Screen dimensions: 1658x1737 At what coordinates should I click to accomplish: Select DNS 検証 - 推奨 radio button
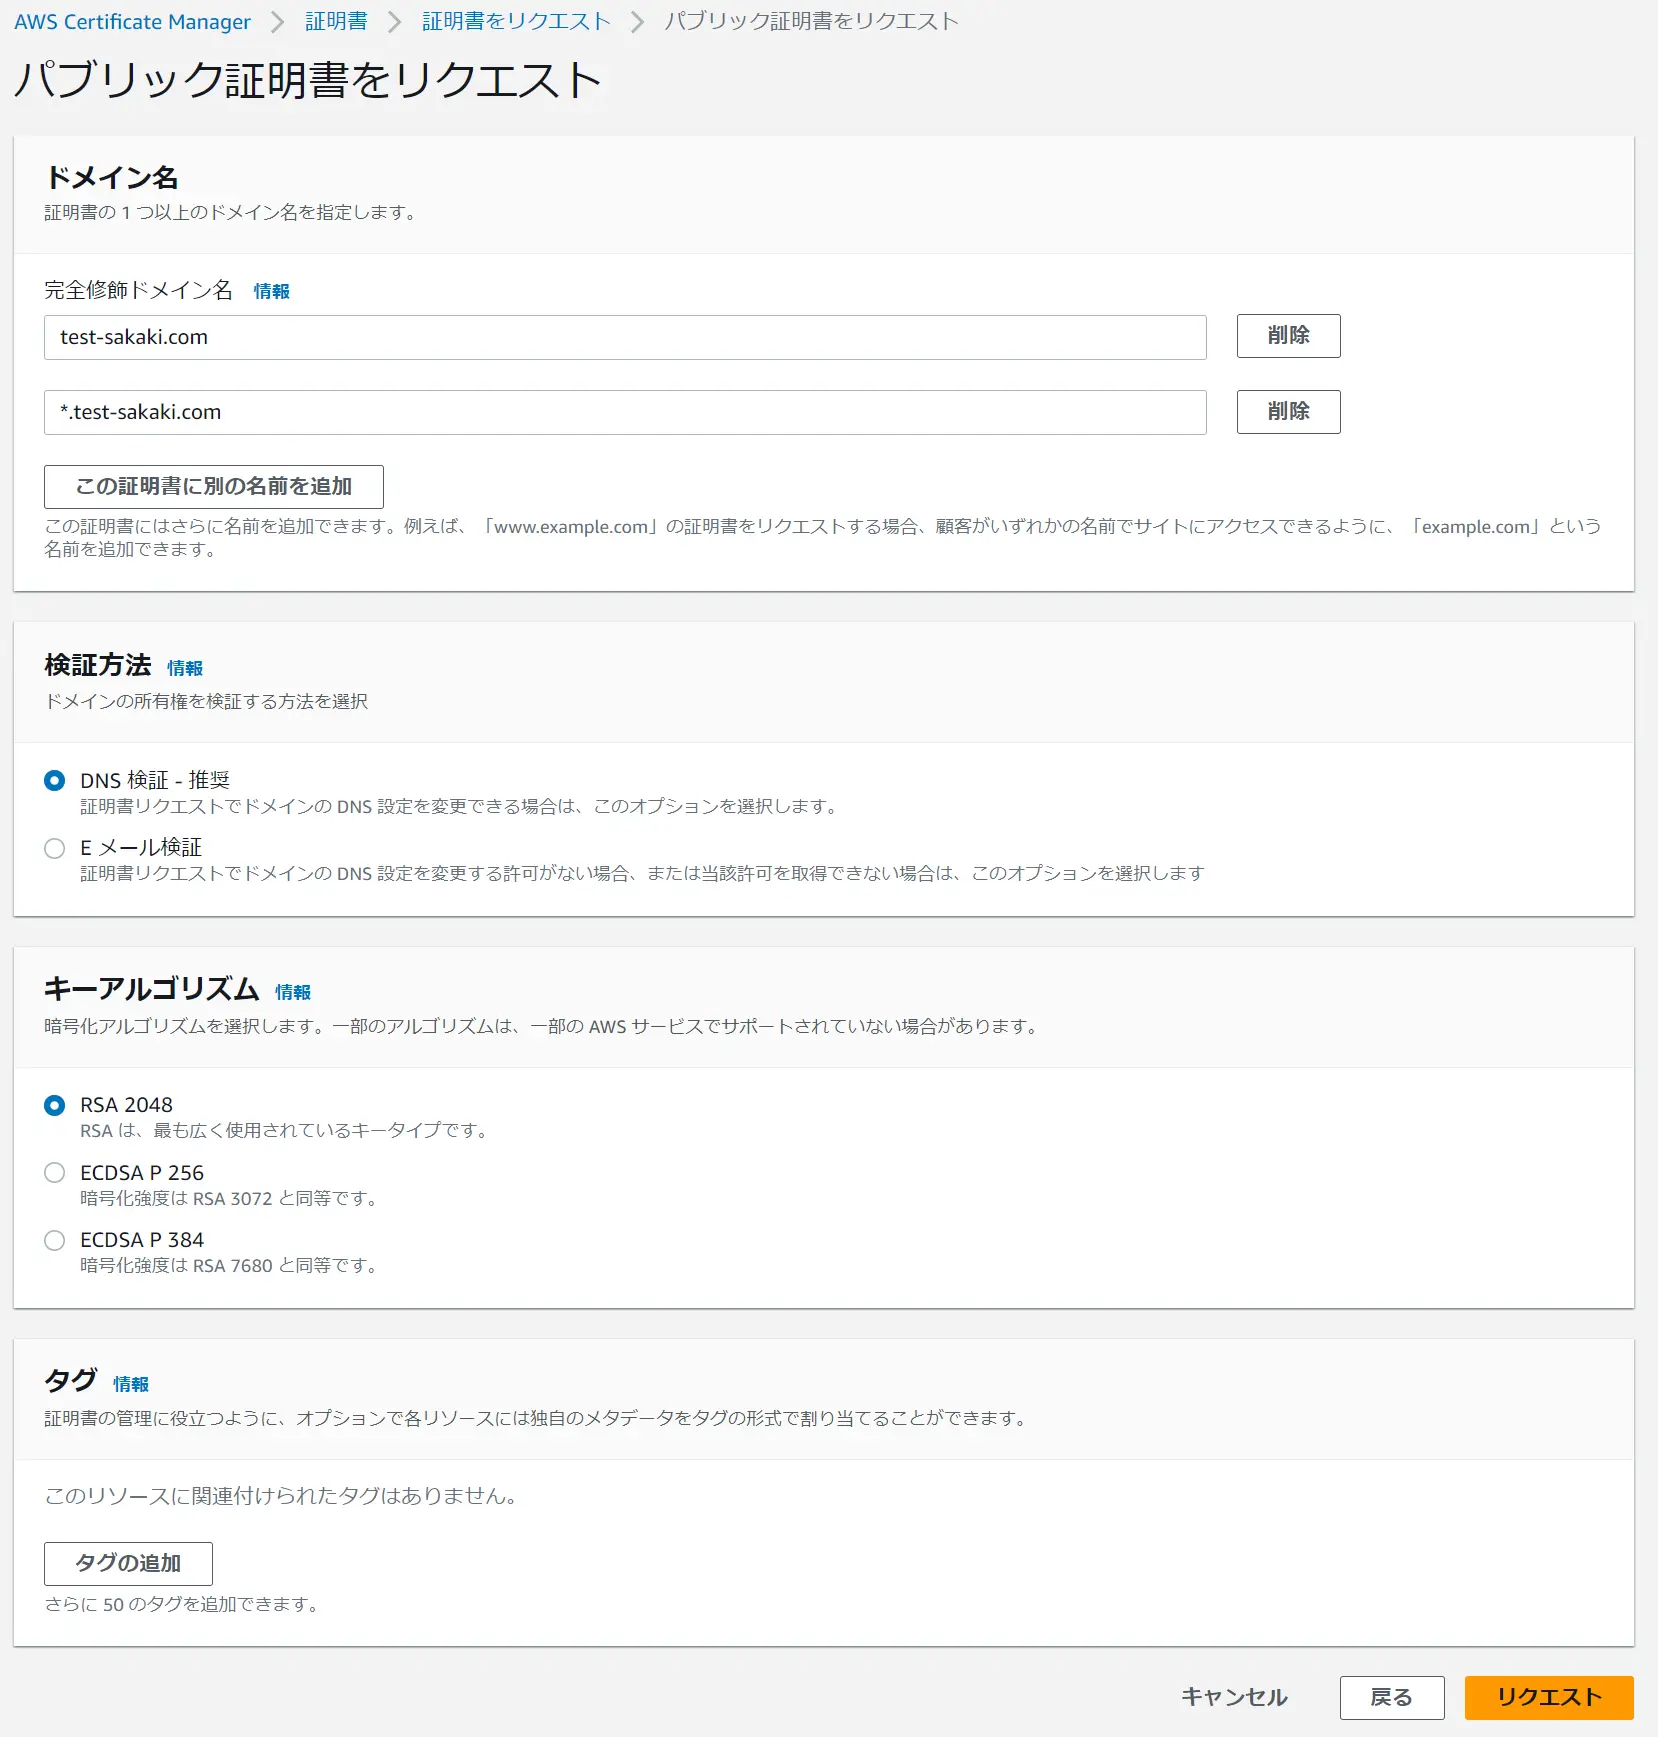(x=55, y=781)
